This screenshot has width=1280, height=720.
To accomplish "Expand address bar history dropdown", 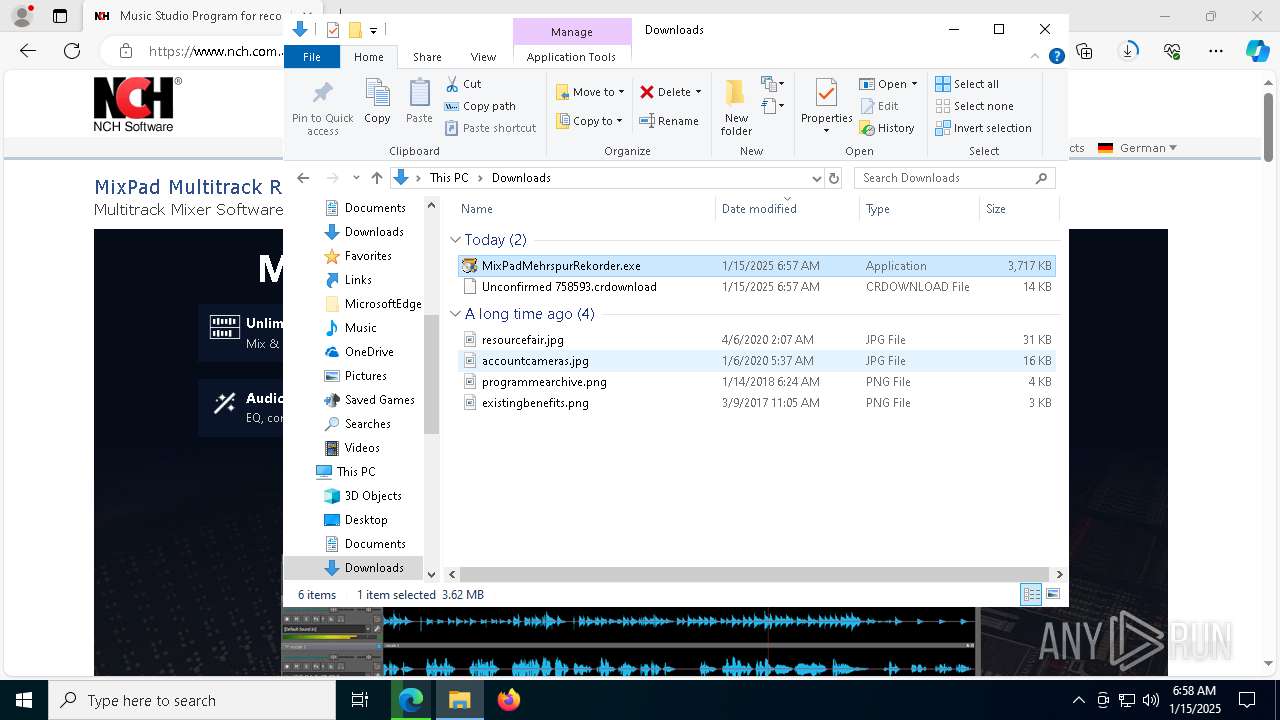I will click(816, 178).
